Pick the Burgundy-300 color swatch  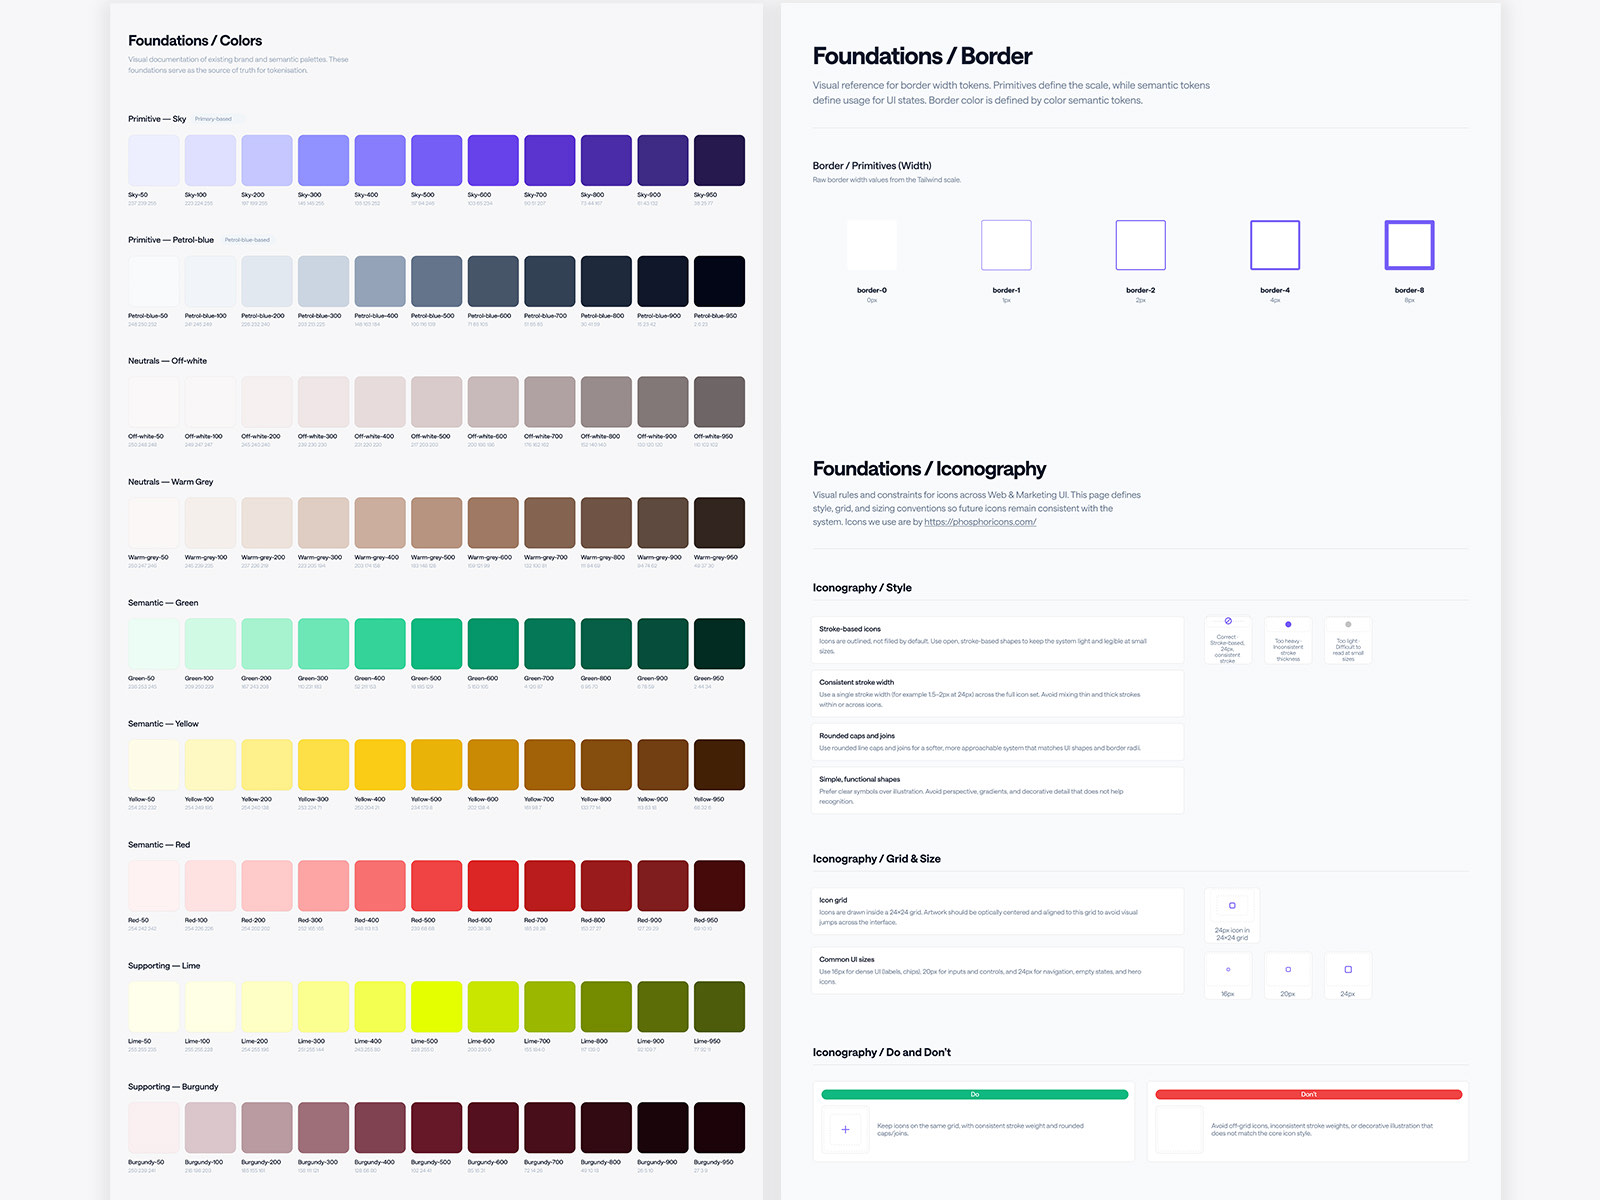pos(323,1128)
